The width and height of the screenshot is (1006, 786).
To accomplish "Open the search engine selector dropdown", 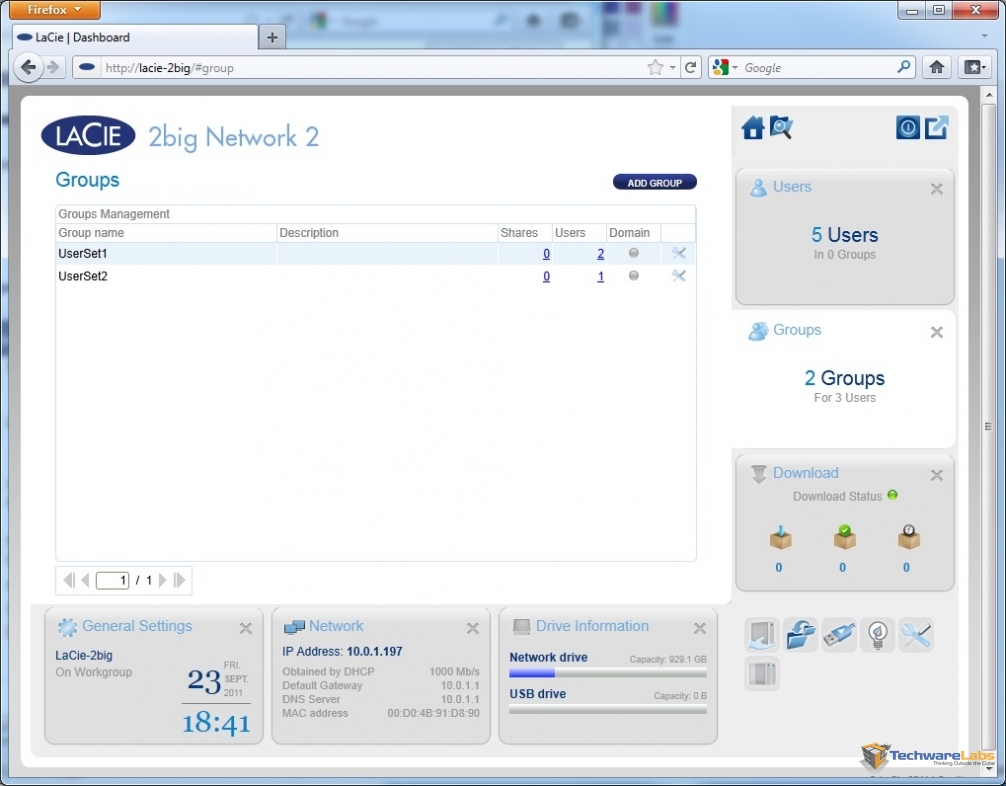I will pyautogui.click(x=725, y=67).
